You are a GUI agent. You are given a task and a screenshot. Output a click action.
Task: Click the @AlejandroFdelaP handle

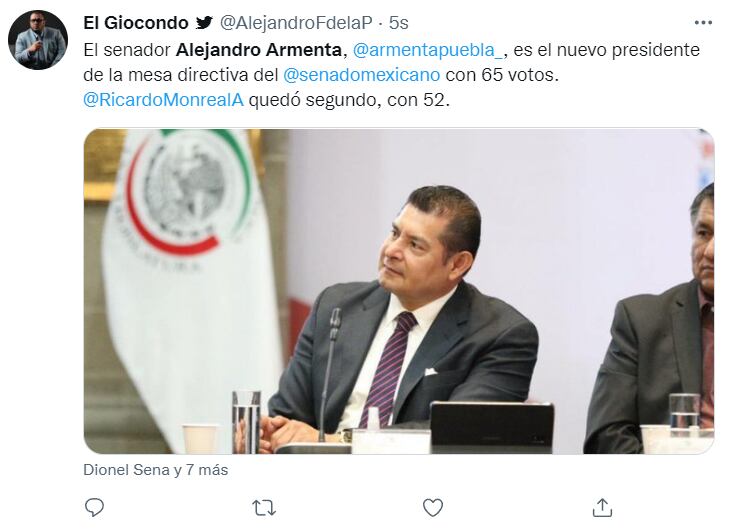(x=296, y=22)
